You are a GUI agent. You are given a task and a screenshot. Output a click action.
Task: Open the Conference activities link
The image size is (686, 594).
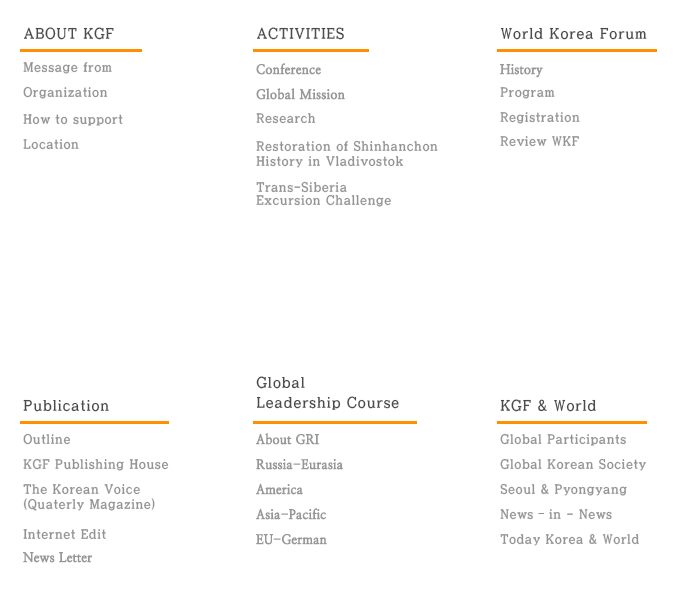click(288, 70)
